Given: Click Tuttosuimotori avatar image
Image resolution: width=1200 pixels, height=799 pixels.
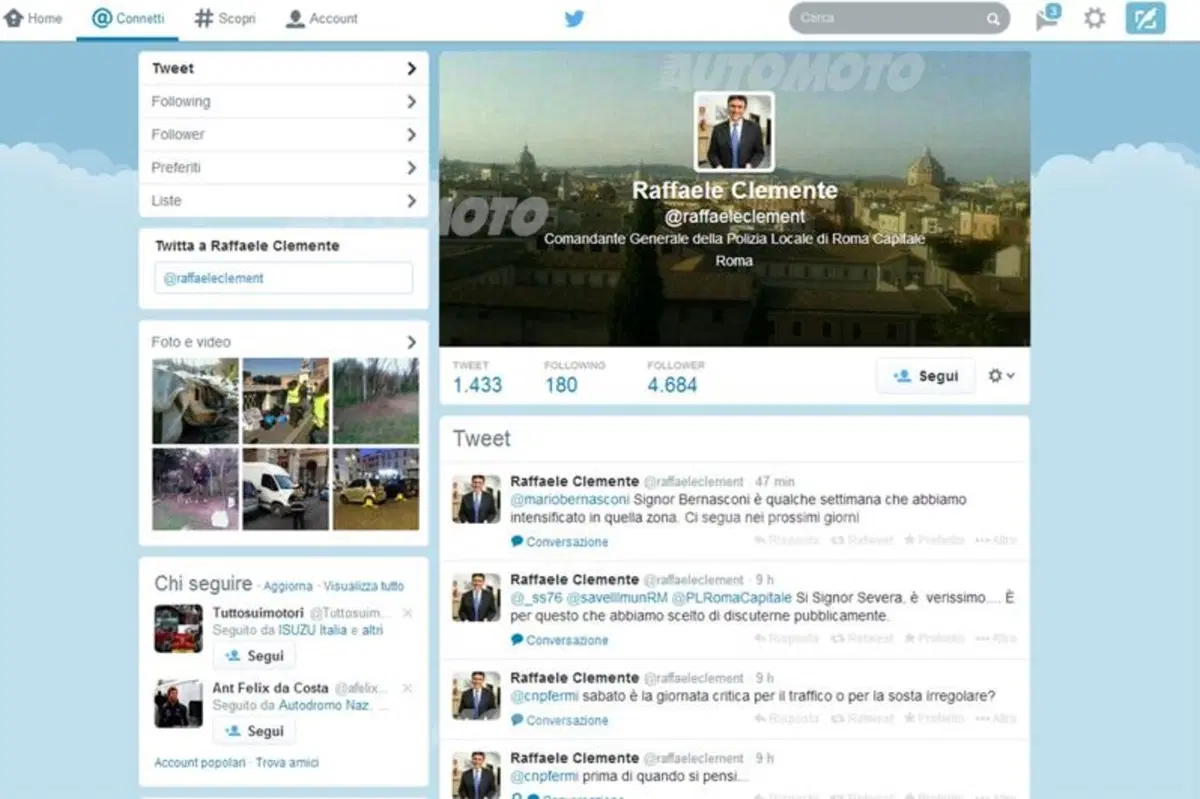Looking at the screenshot, I should pyautogui.click(x=178, y=628).
